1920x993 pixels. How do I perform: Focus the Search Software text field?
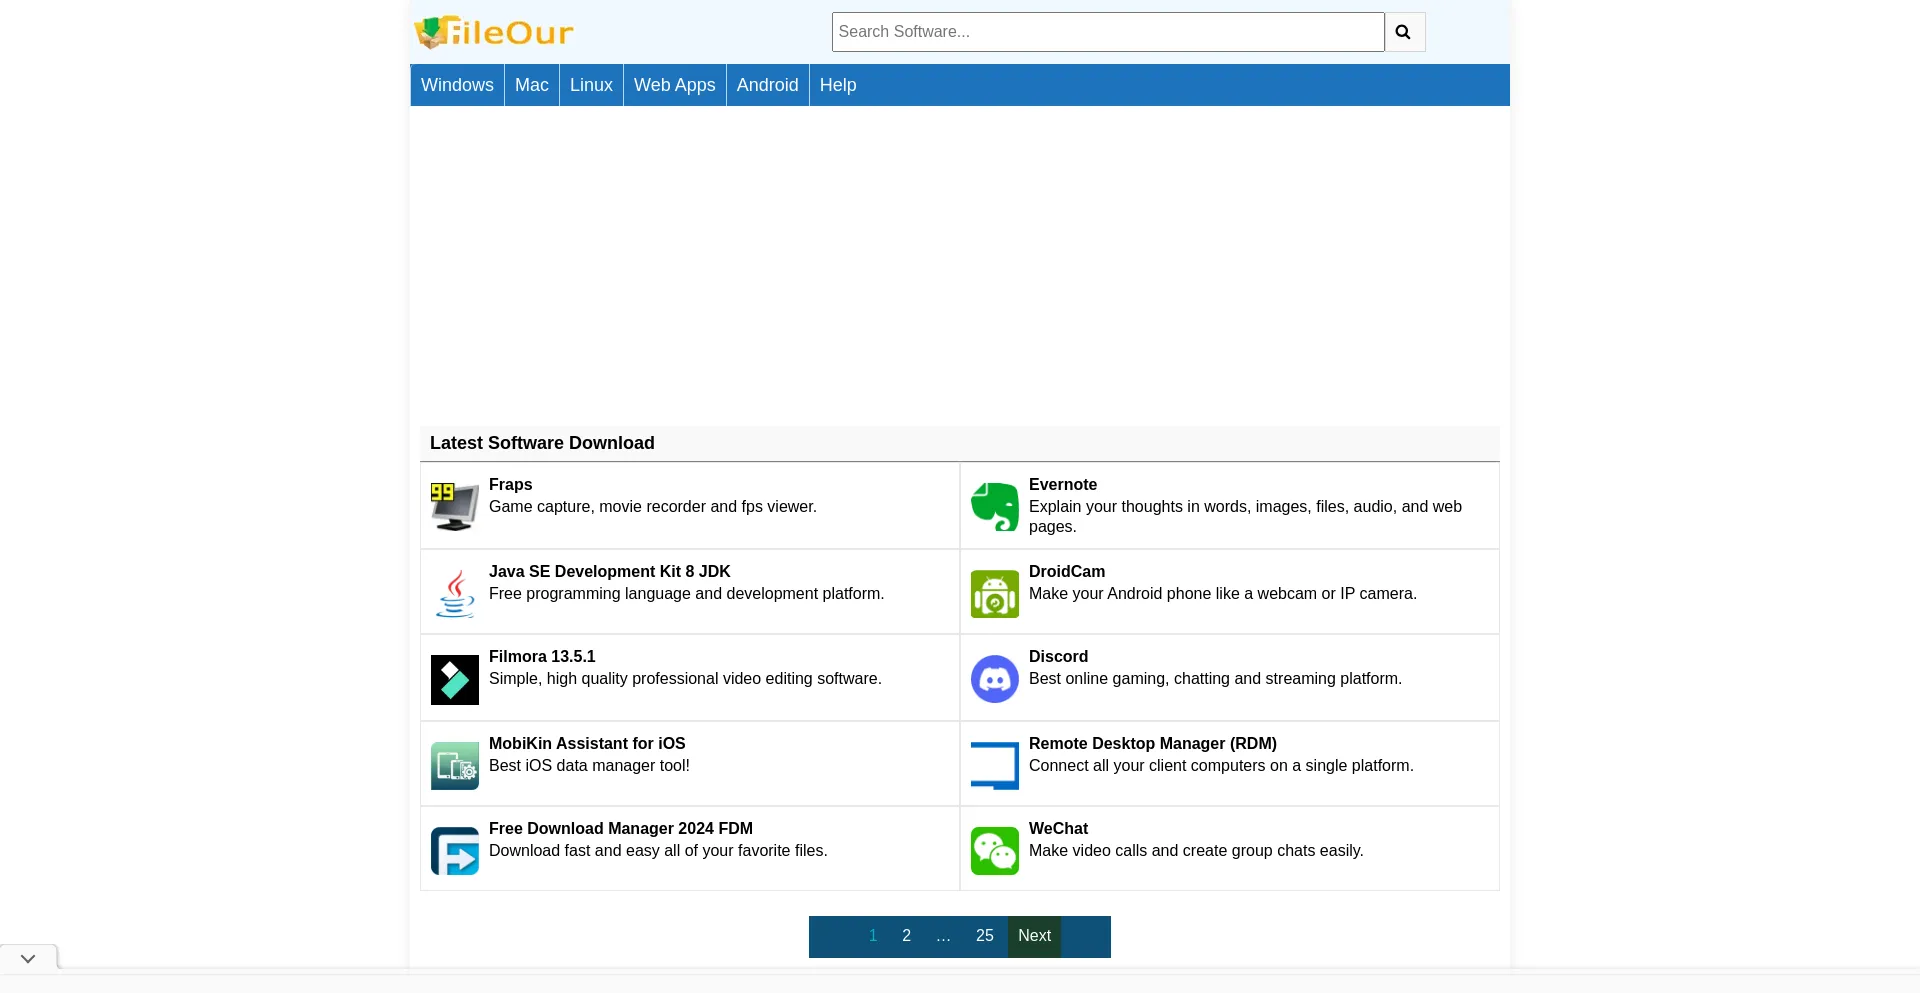click(1107, 32)
